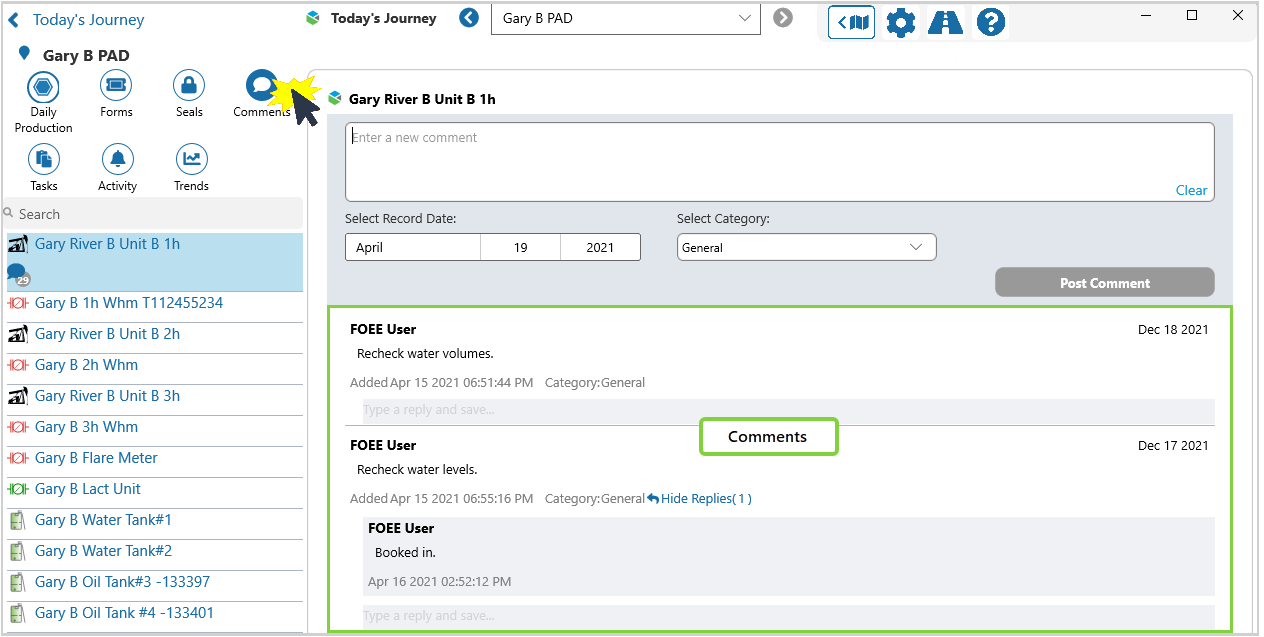Expand the Gary B PAD dropdown
The width and height of the screenshot is (1264, 637).
point(744,18)
